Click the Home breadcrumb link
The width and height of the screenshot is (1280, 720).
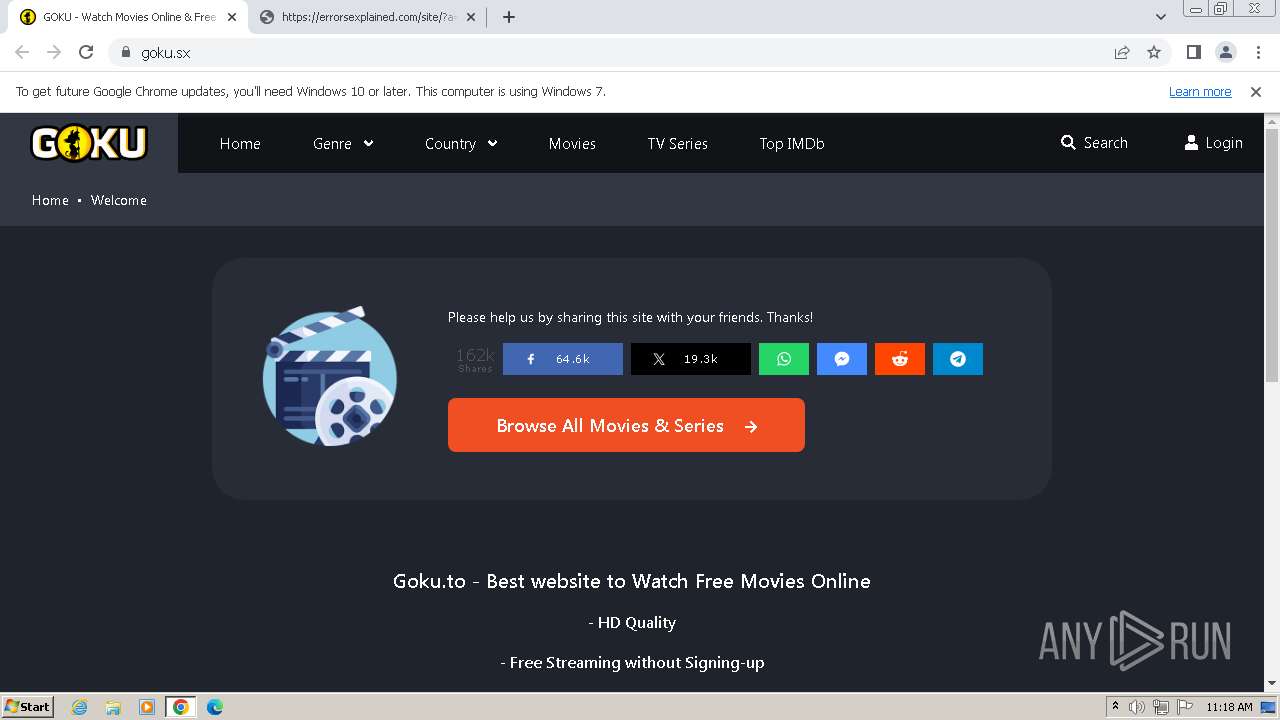(50, 200)
